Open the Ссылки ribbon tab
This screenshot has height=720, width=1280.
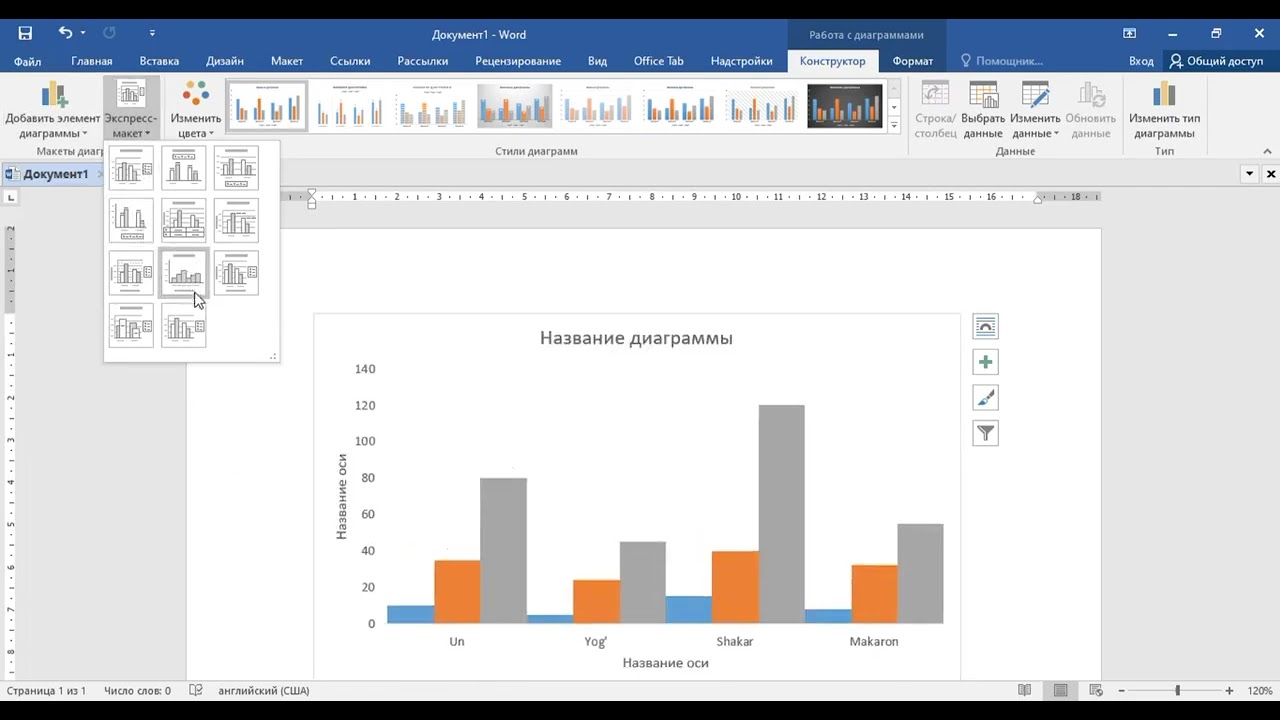pos(350,61)
